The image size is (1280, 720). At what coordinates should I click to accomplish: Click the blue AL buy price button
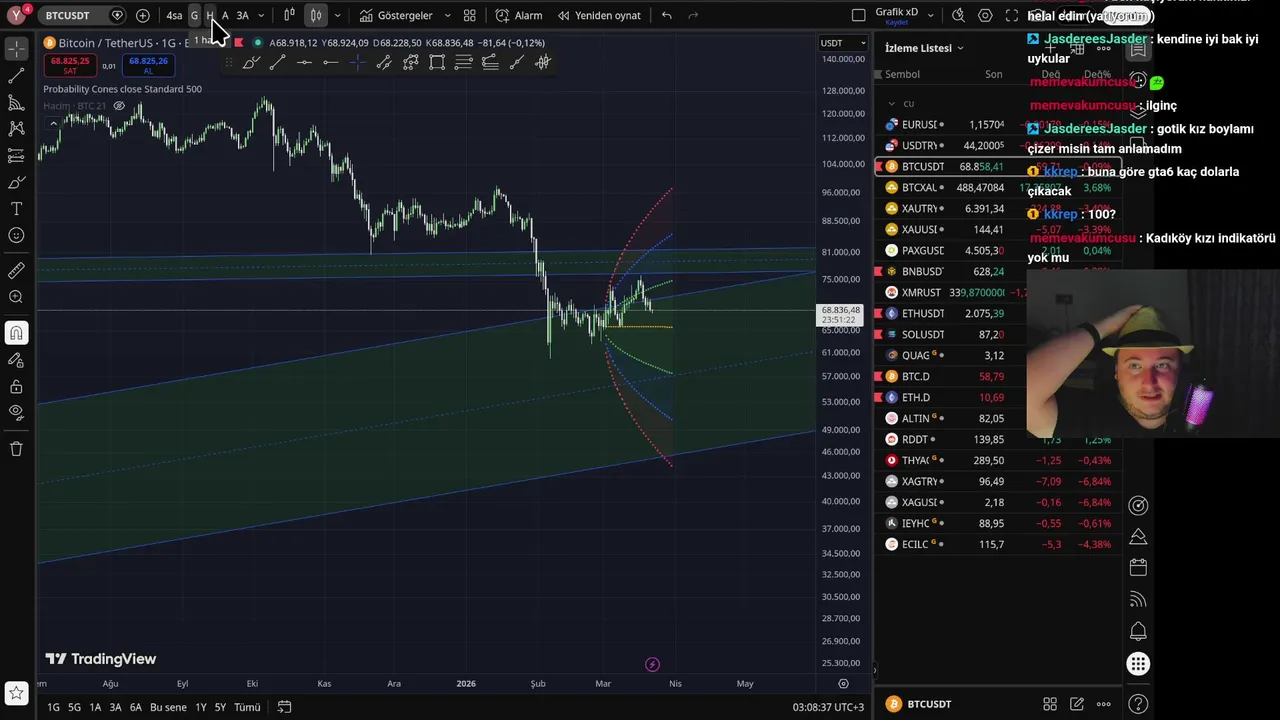pos(148,65)
